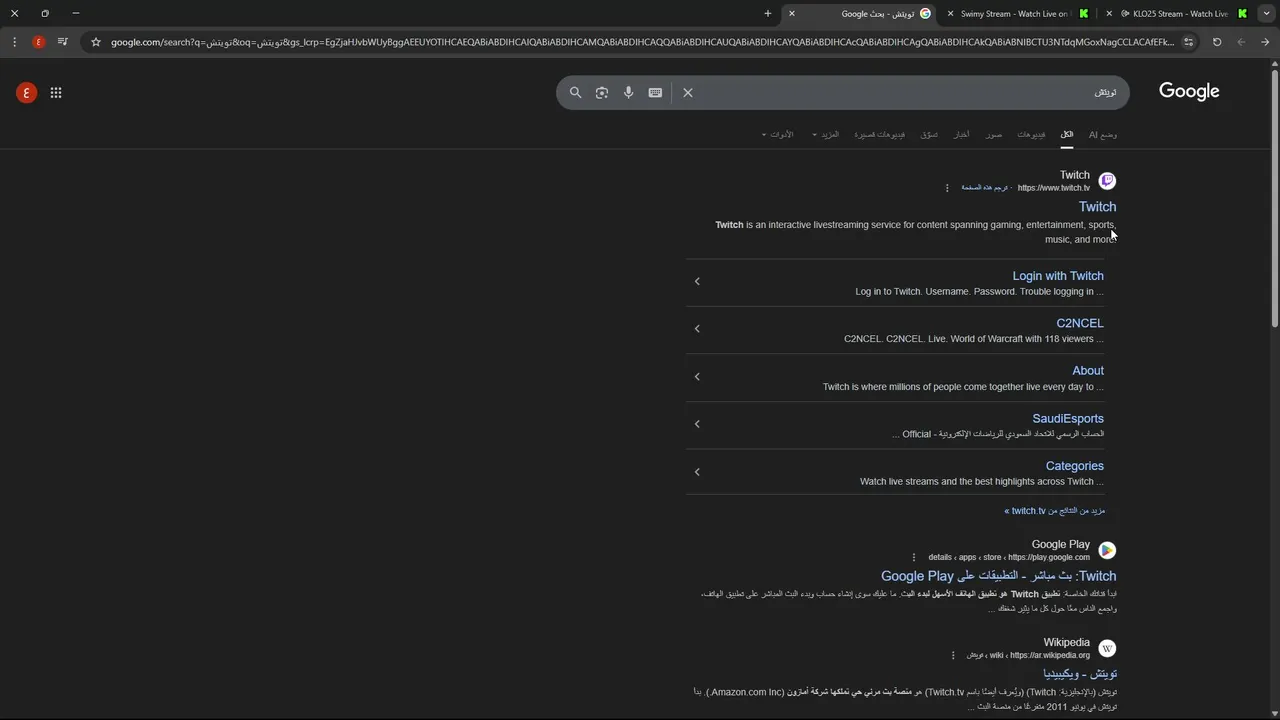Open the tab search dropdown chevron
Image resolution: width=1280 pixels, height=720 pixels.
(x=1267, y=13)
